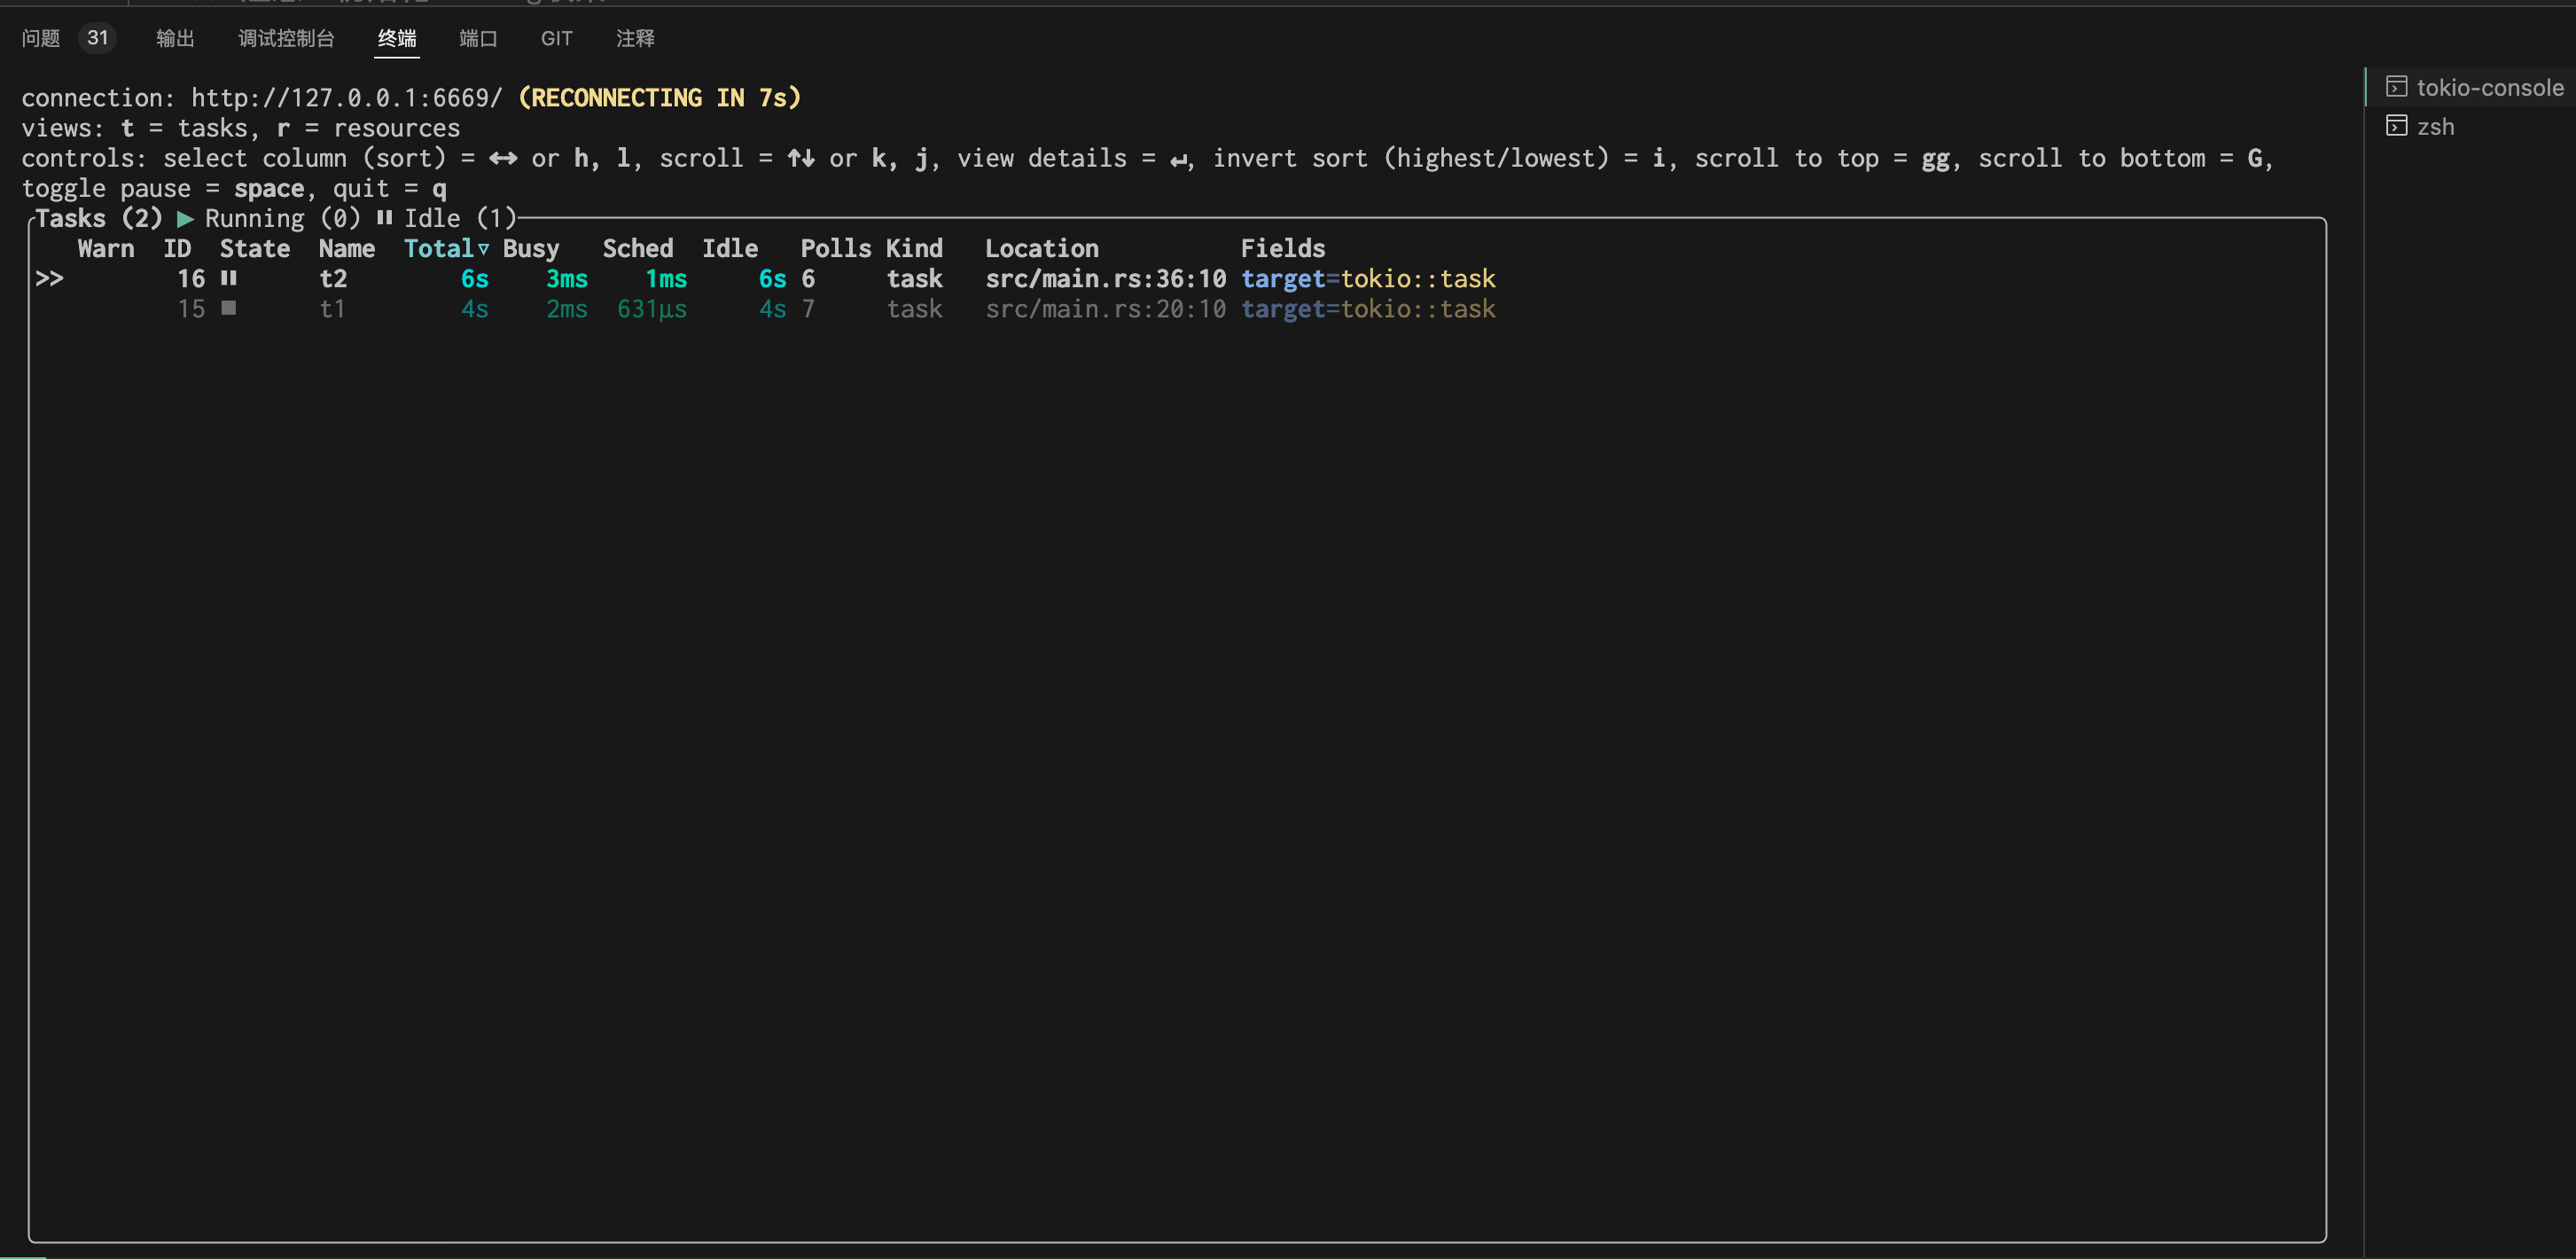Viewport: 2576px width, 1259px height.
Task: Click the Idle value 4s for t1
Action: click(773, 309)
